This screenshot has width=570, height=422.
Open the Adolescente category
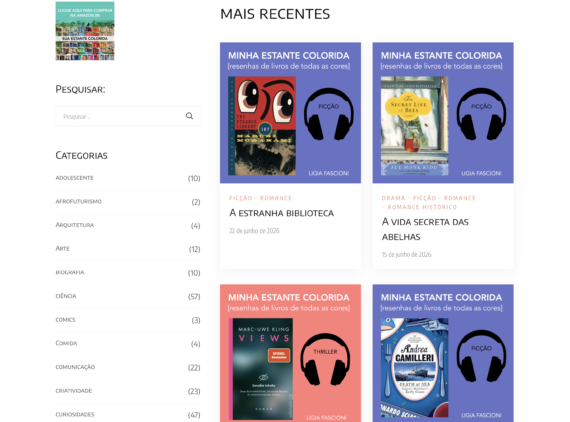coord(75,178)
